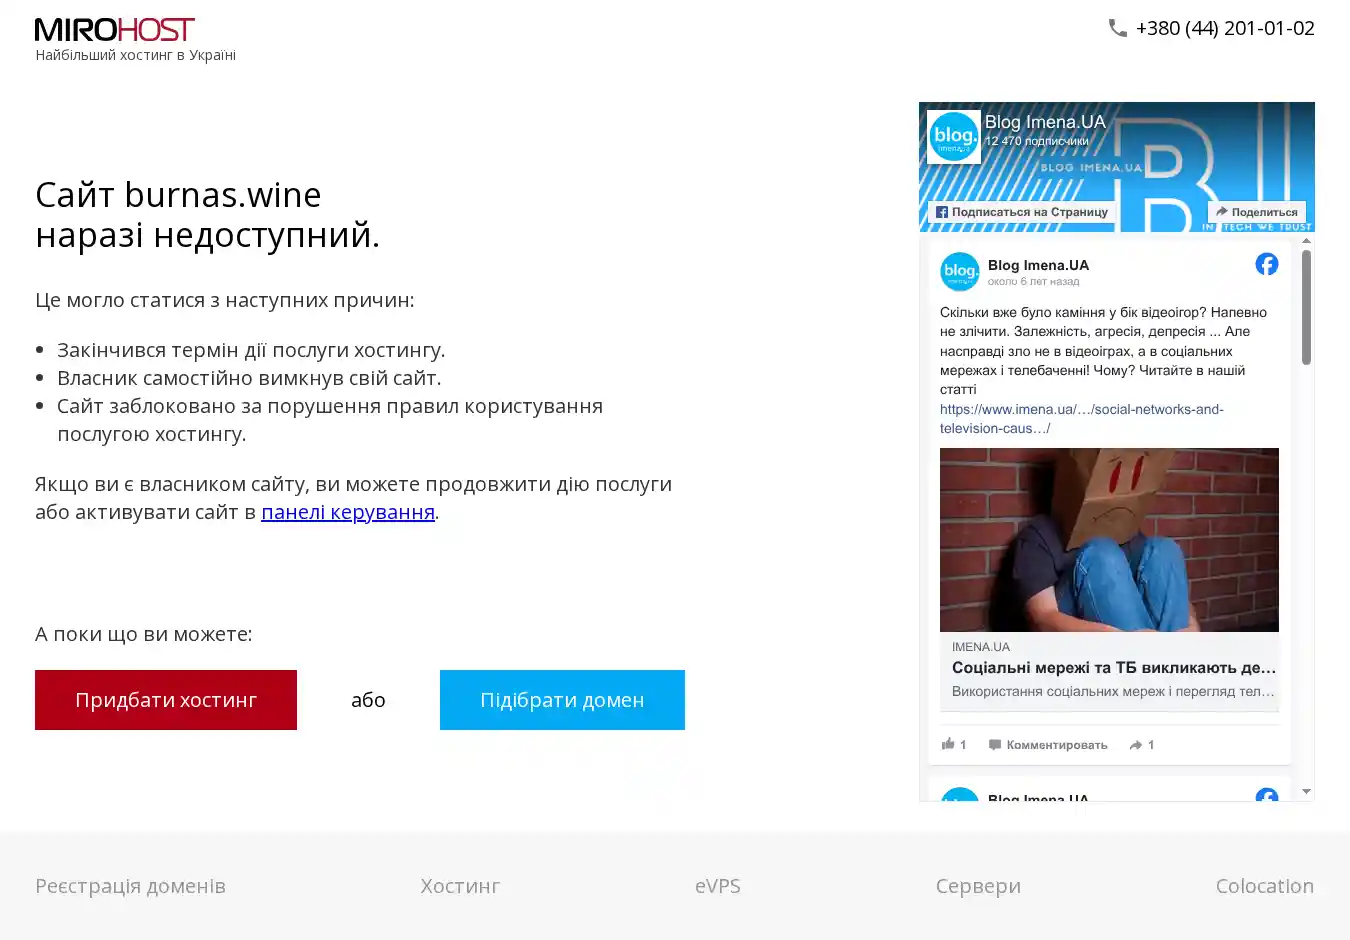Click Підібрати домен button
The height and width of the screenshot is (940, 1350).
pyautogui.click(x=562, y=700)
